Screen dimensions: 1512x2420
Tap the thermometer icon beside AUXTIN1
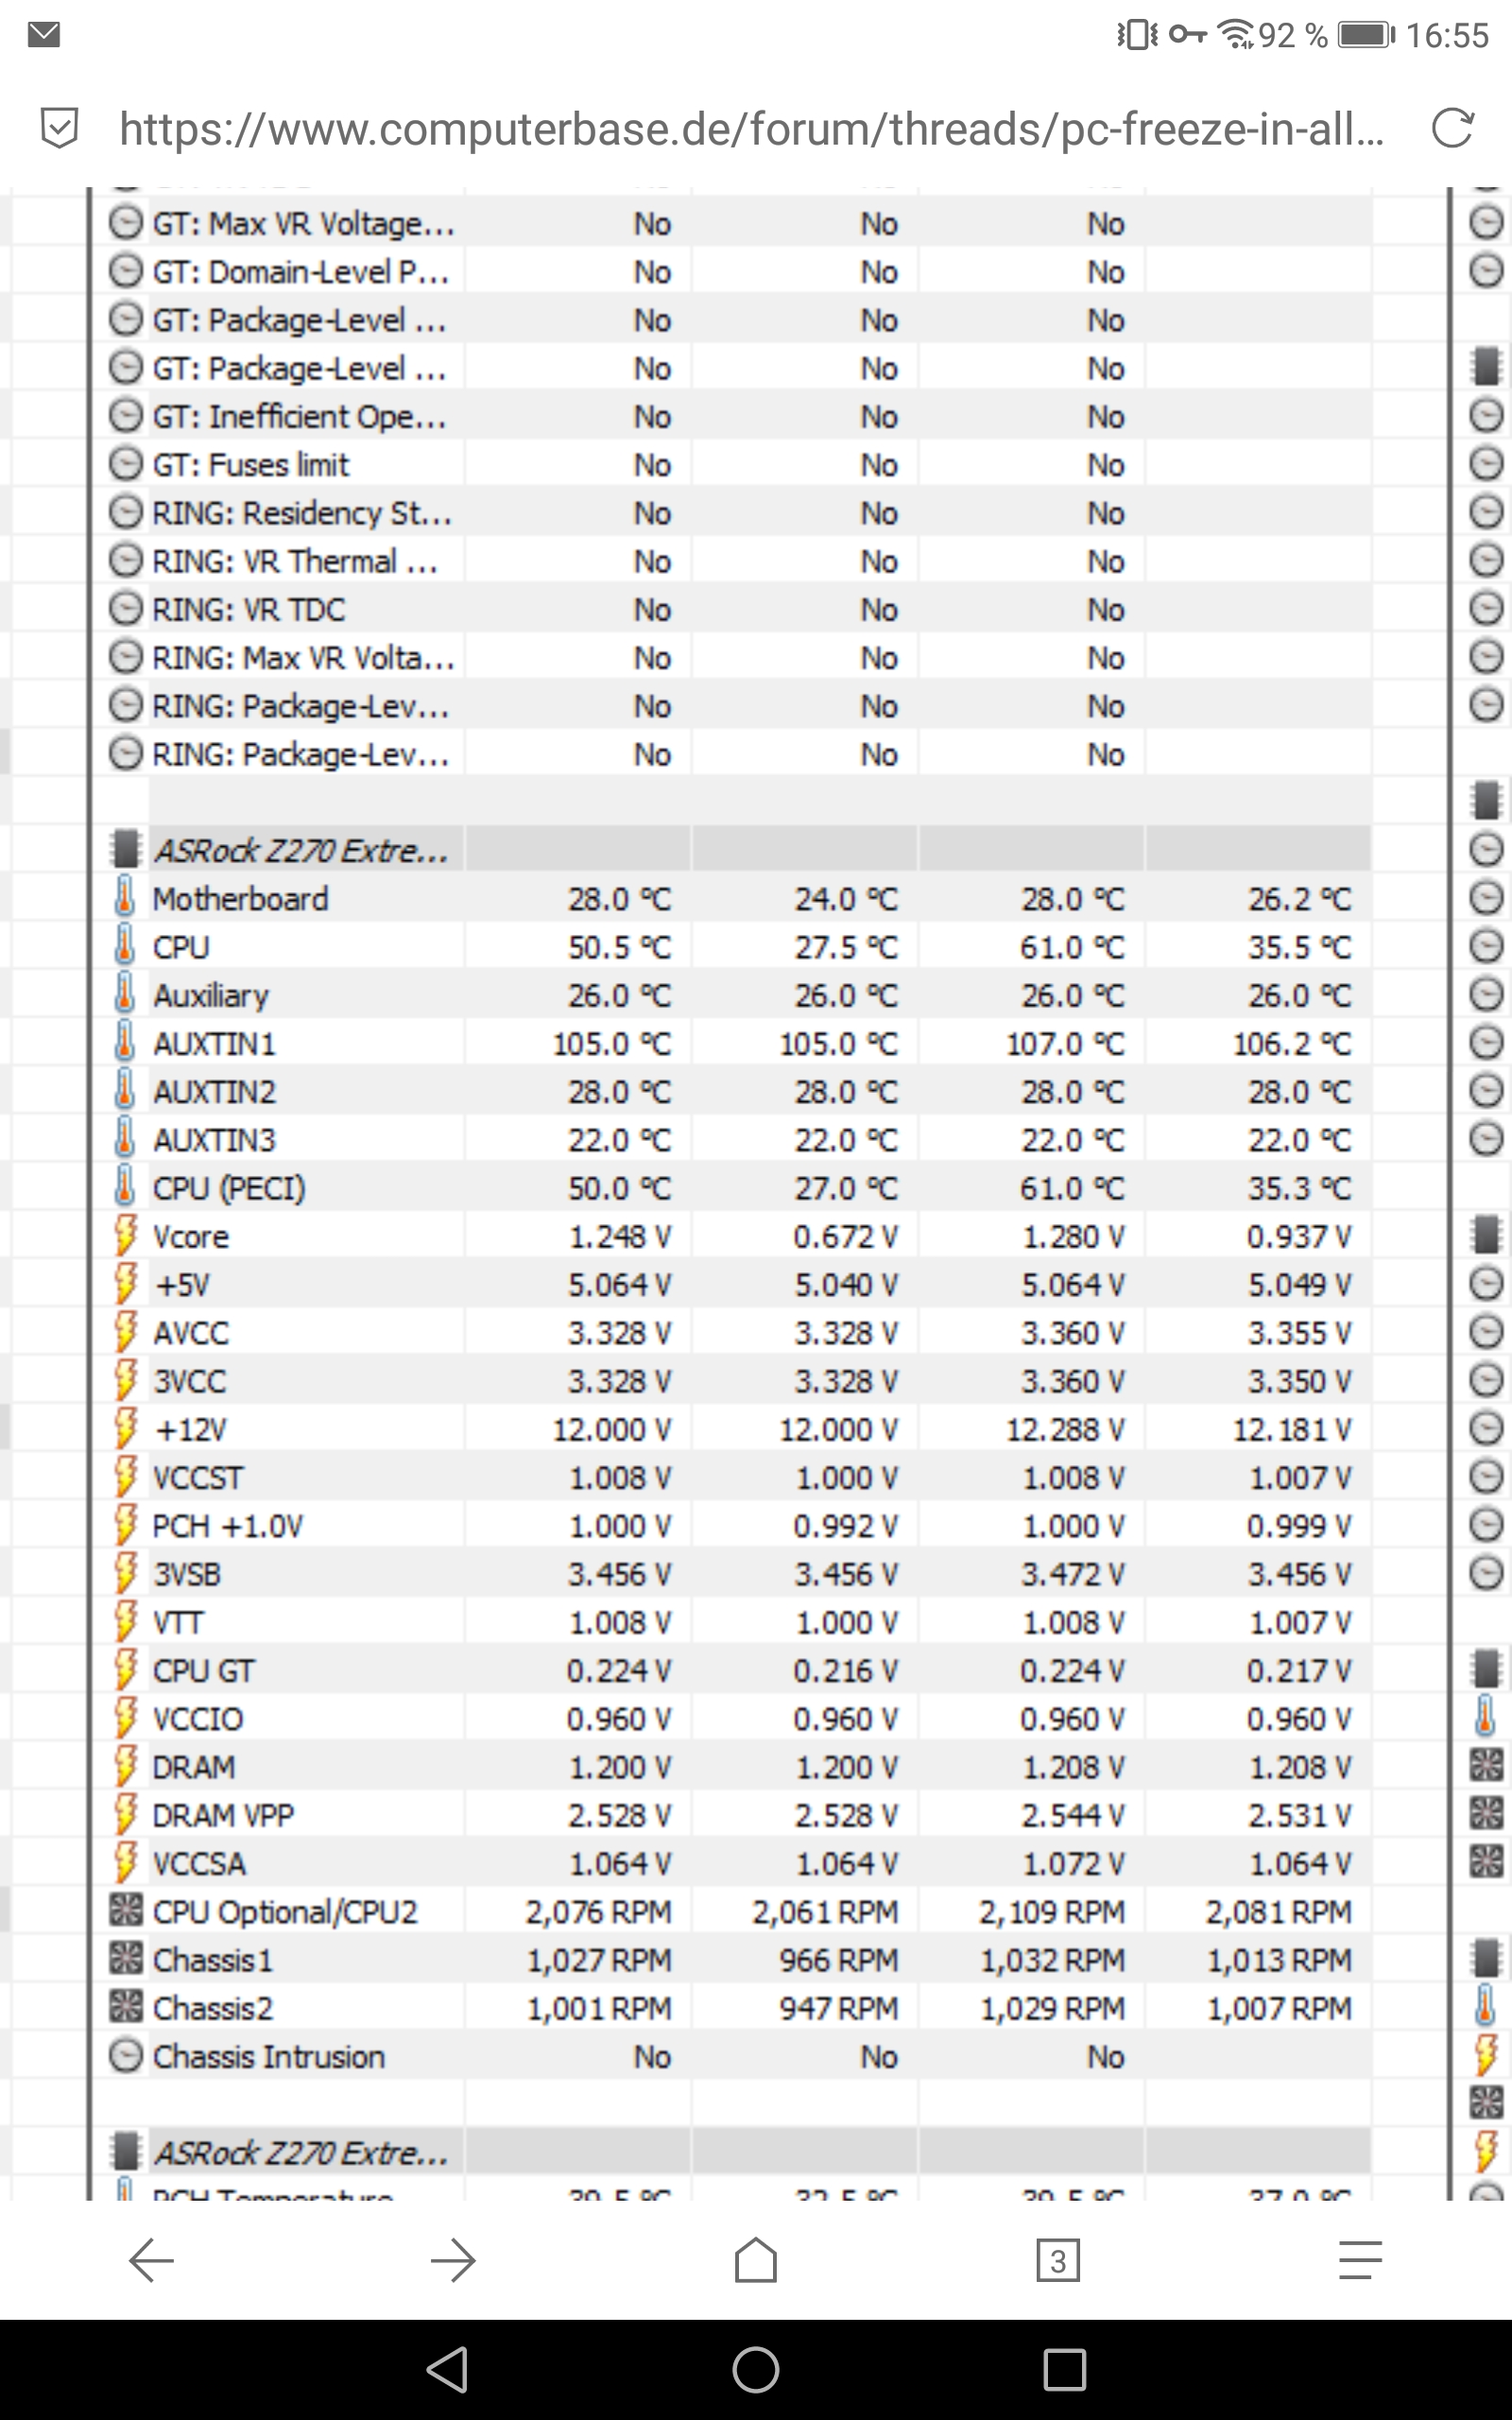tap(125, 1043)
